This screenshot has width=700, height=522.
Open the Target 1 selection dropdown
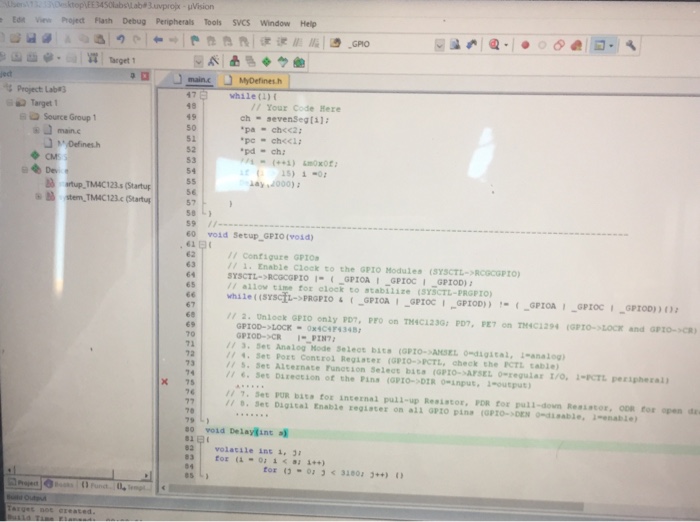pyautogui.click(x=198, y=61)
